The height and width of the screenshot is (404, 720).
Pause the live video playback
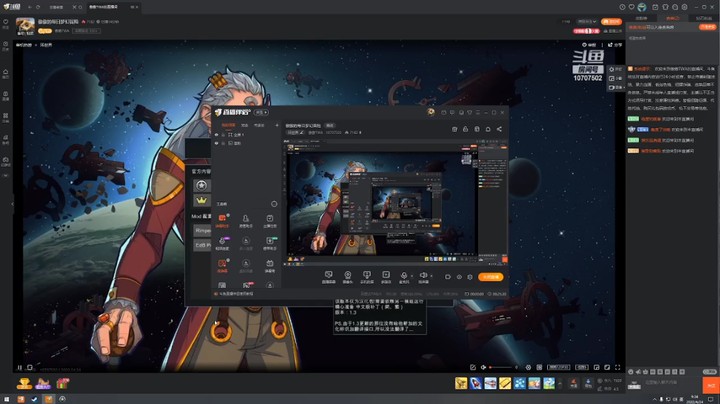tap(19, 367)
